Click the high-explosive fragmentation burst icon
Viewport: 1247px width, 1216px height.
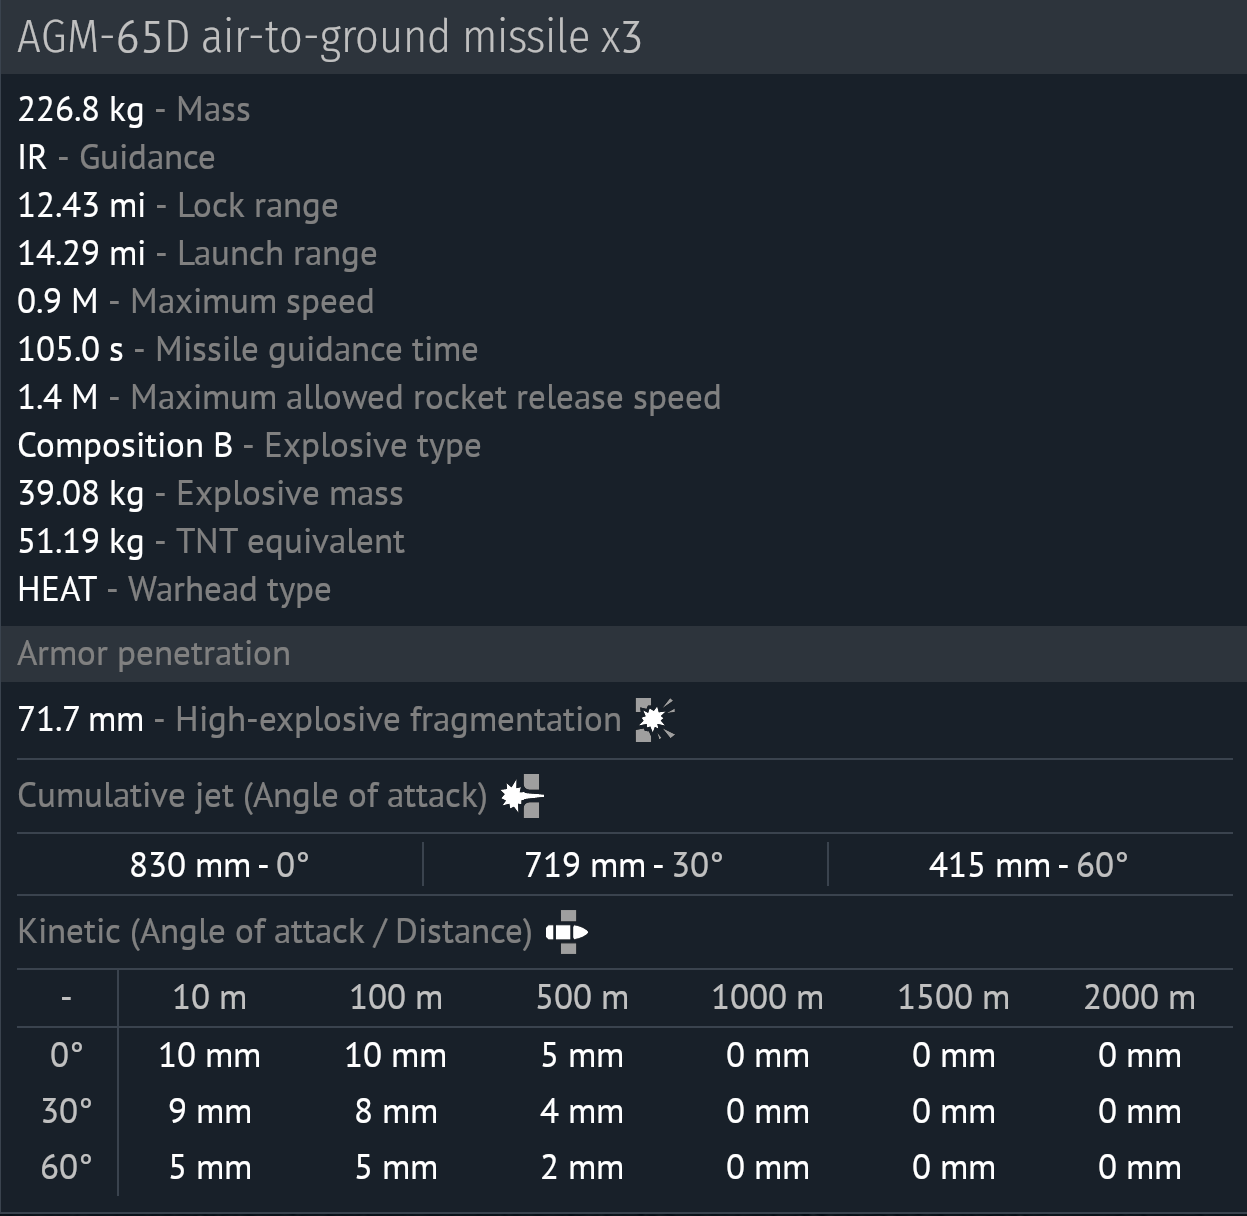pos(655,720)
